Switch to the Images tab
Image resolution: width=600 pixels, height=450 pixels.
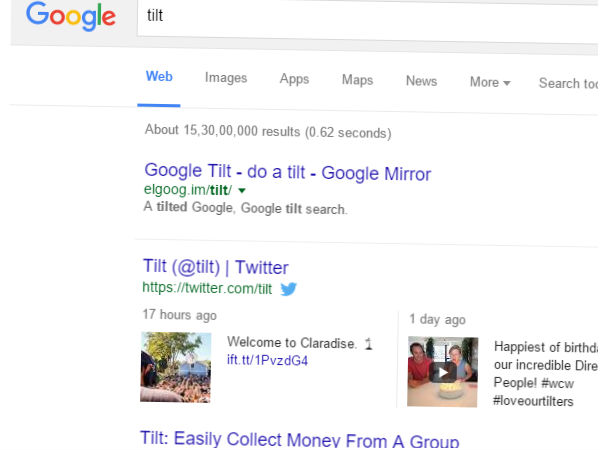coord(226,78)
